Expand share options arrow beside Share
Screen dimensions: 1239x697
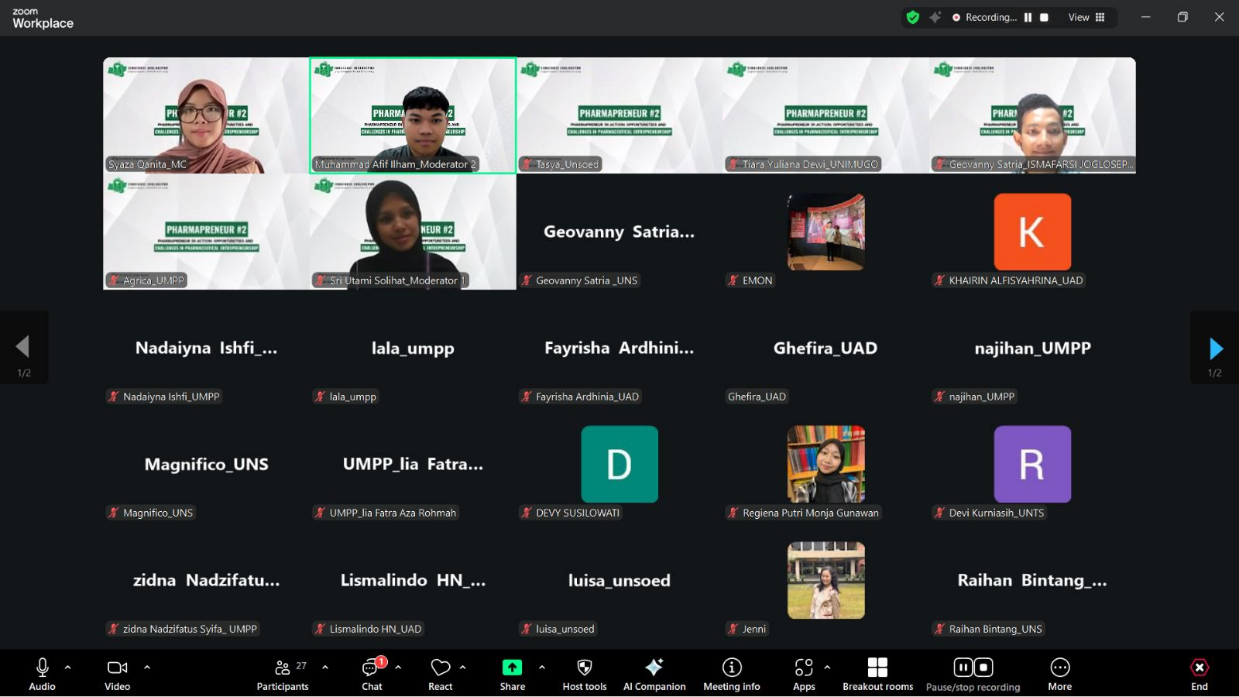click(542, 667)
